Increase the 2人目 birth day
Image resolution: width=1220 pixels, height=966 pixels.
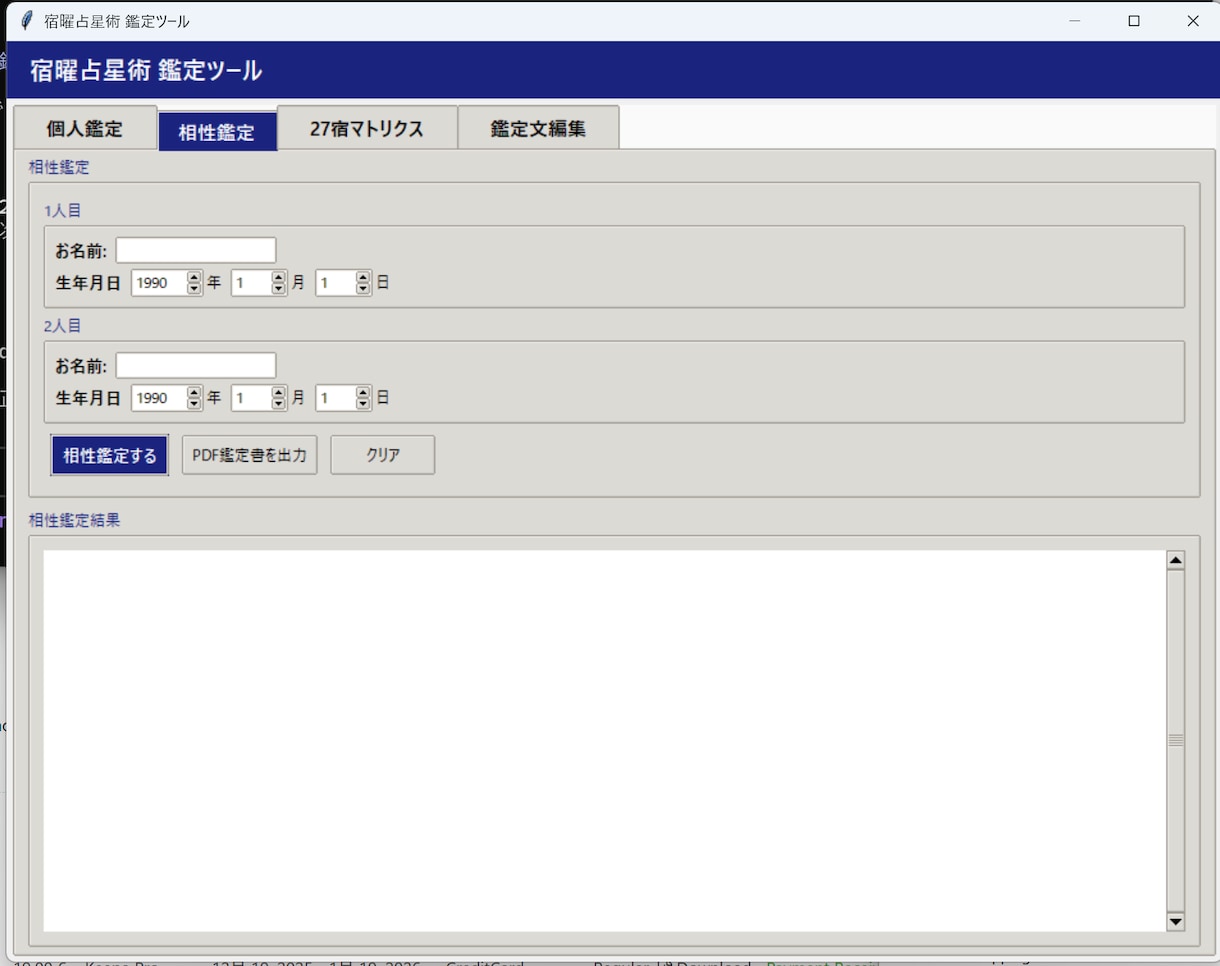363,392
